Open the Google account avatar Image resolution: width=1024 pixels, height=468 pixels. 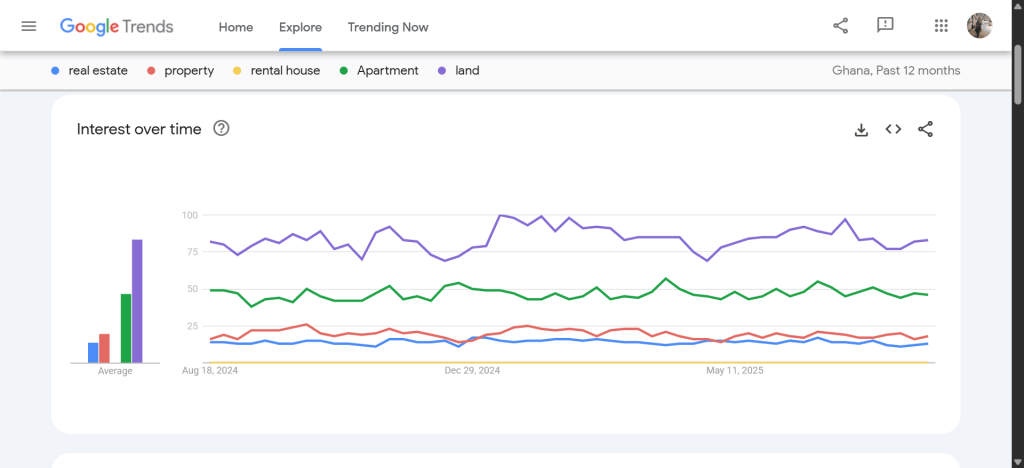980,26
